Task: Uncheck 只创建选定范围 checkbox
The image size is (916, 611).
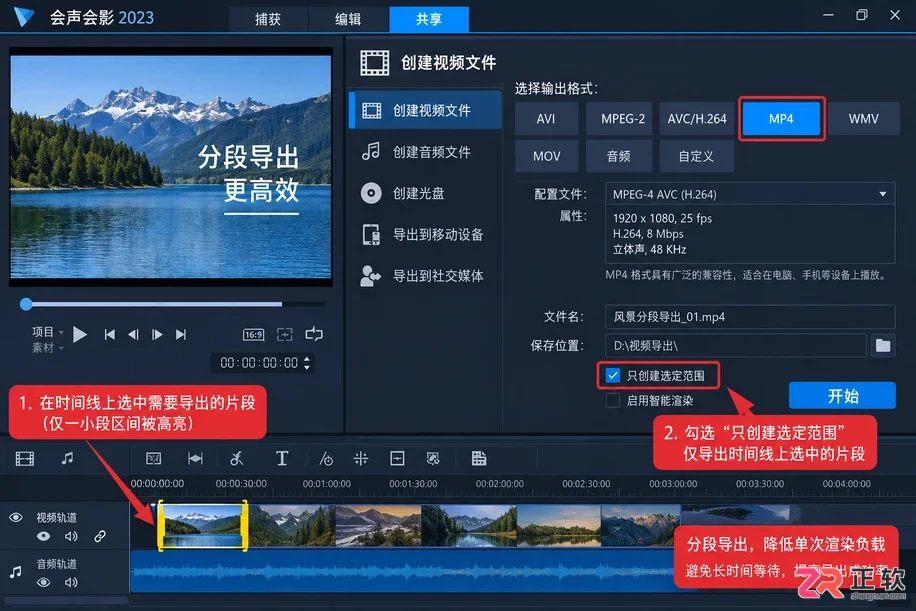Action: [x=612, y=376]
